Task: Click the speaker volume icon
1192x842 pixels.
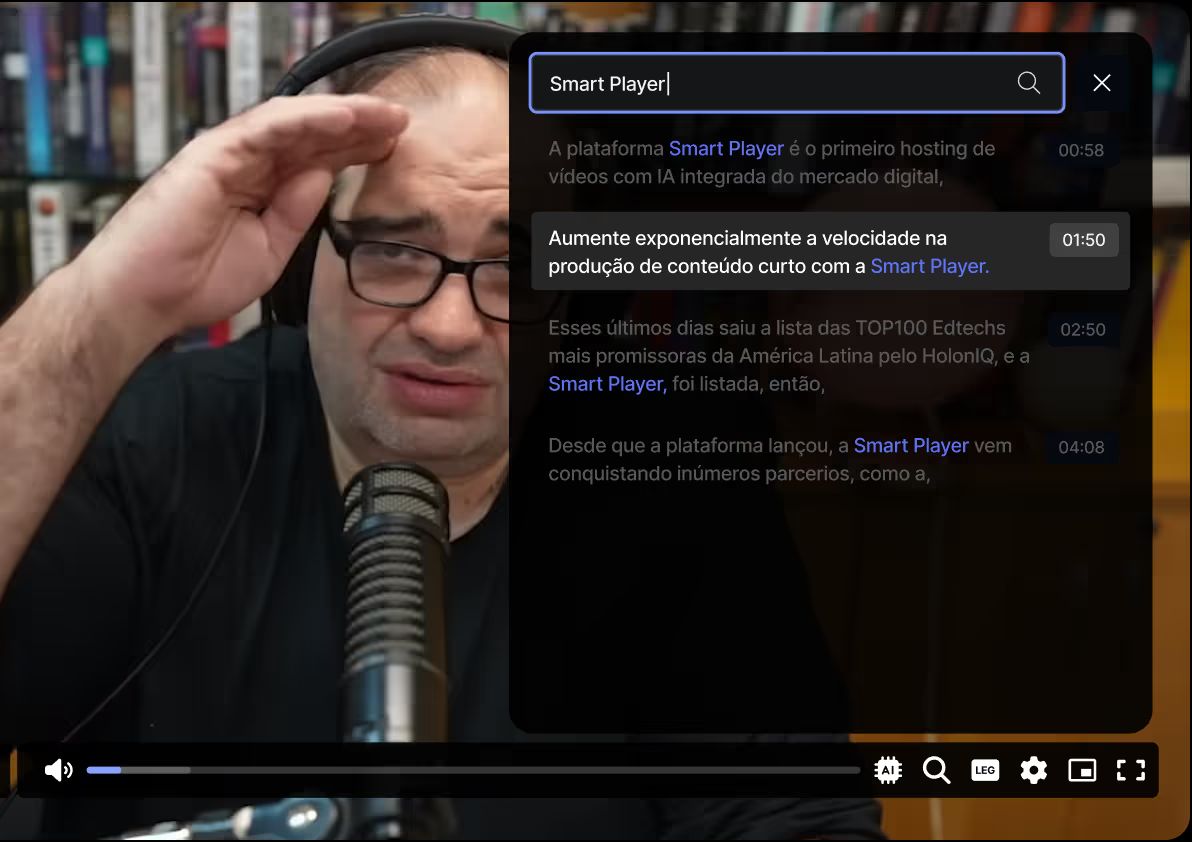Action: tap(59, 770)
